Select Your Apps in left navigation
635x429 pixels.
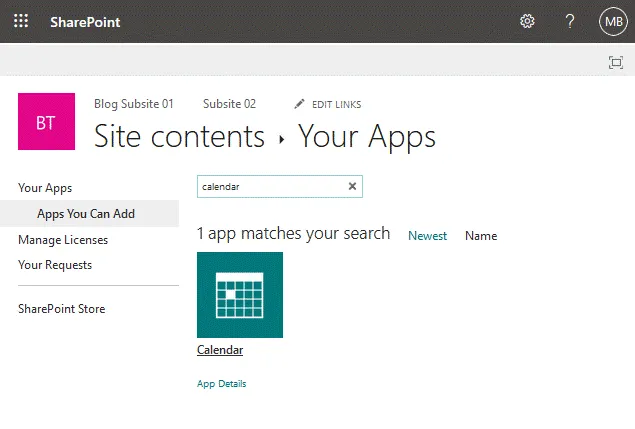pos(45,188)
